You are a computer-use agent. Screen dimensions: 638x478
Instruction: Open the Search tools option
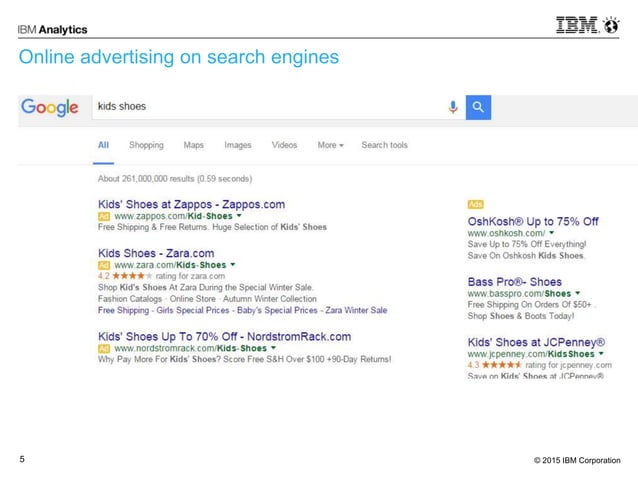click(x=384, y=145)
